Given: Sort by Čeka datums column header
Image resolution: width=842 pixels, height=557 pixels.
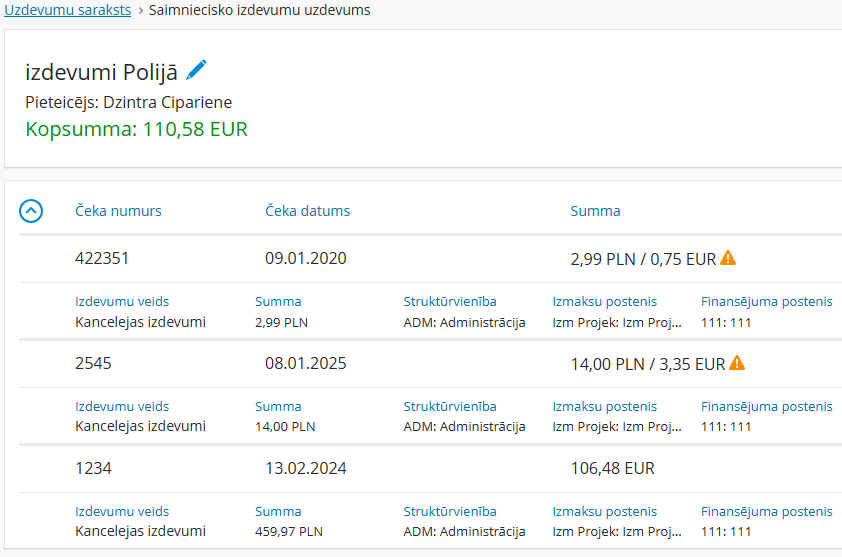Looking at the screenshot, I should tap(307, 211).
